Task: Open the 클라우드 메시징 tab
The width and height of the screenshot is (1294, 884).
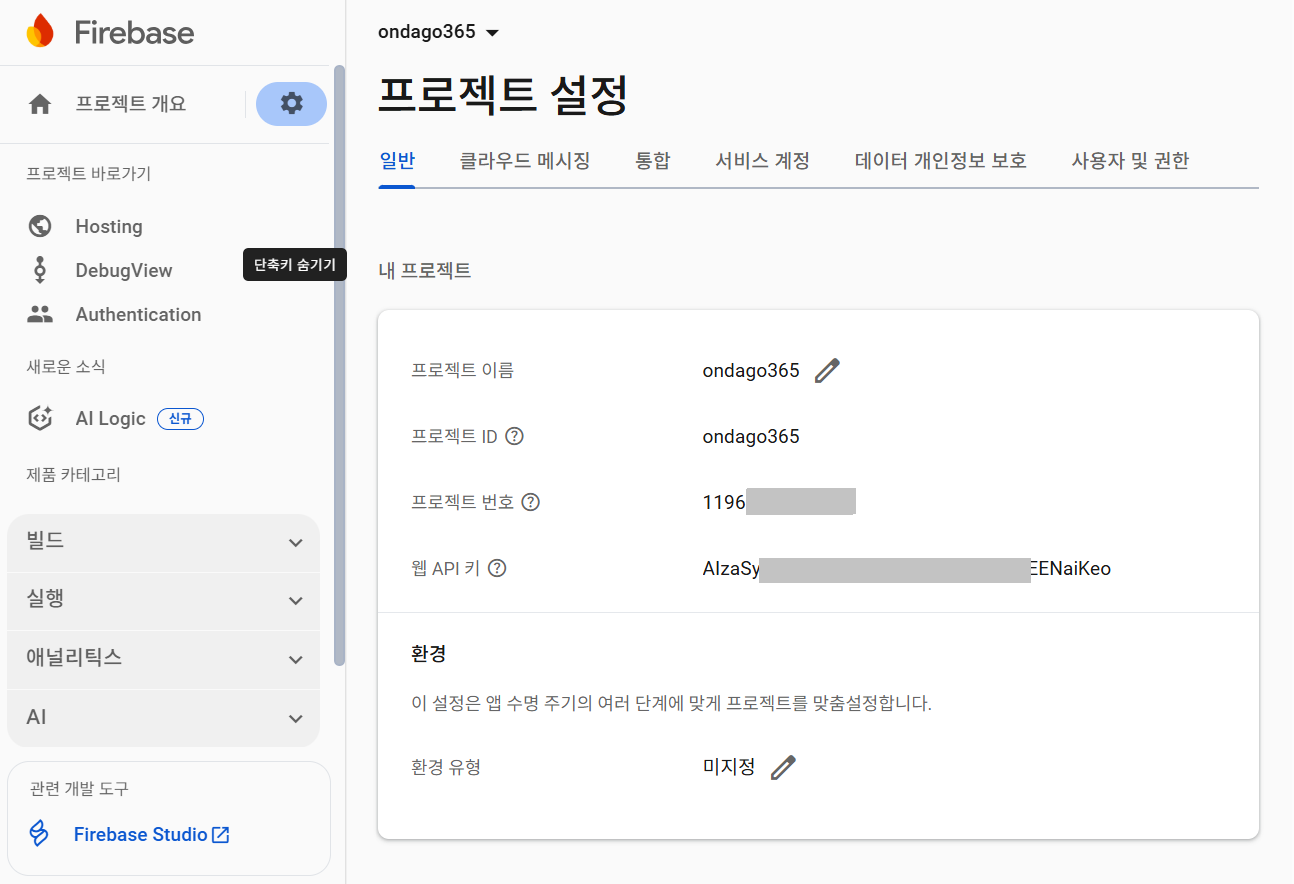Action: (x=525, y=160)
